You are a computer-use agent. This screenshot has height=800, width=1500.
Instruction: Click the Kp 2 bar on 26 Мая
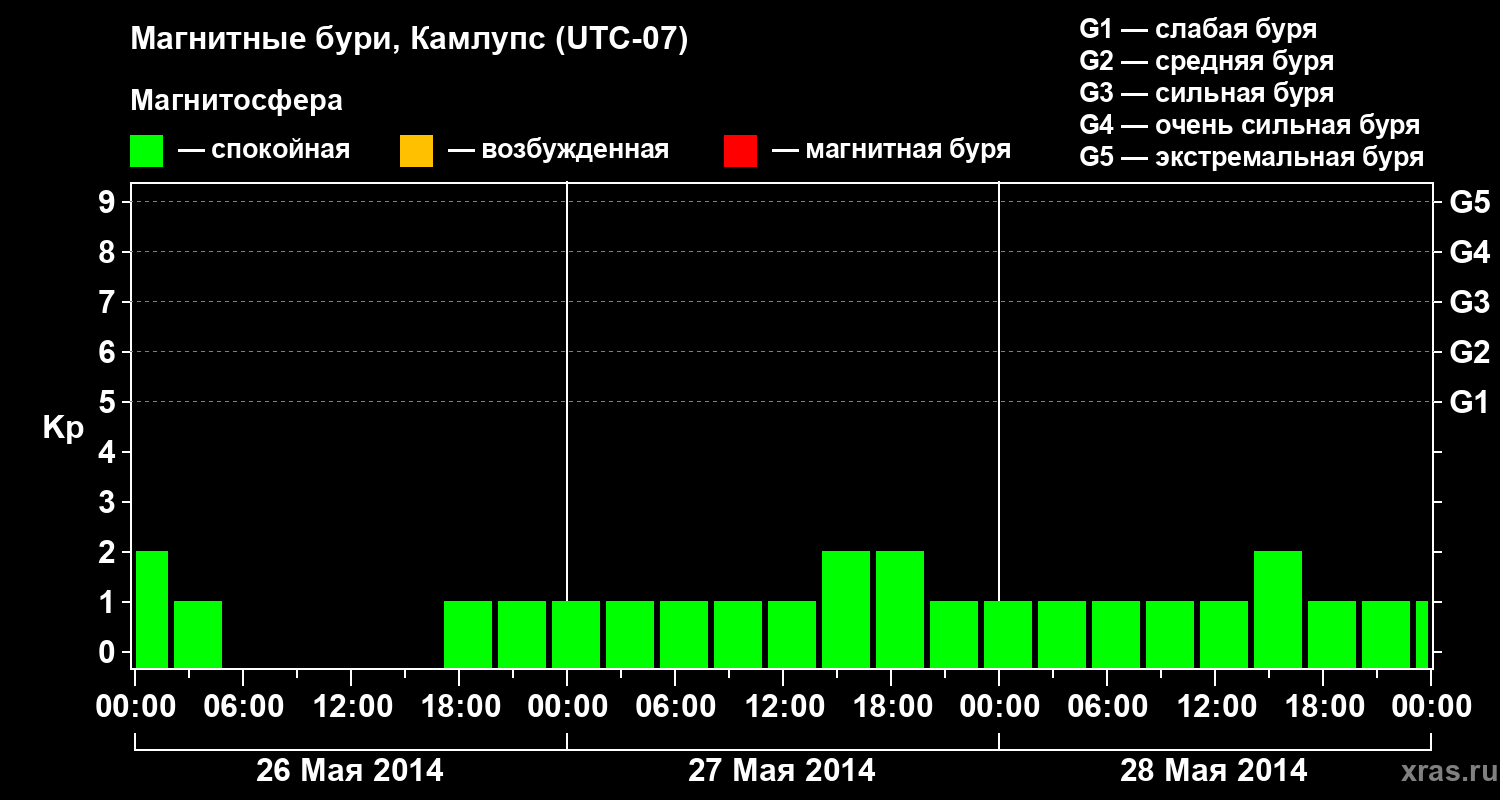click(x=152, y=609)
